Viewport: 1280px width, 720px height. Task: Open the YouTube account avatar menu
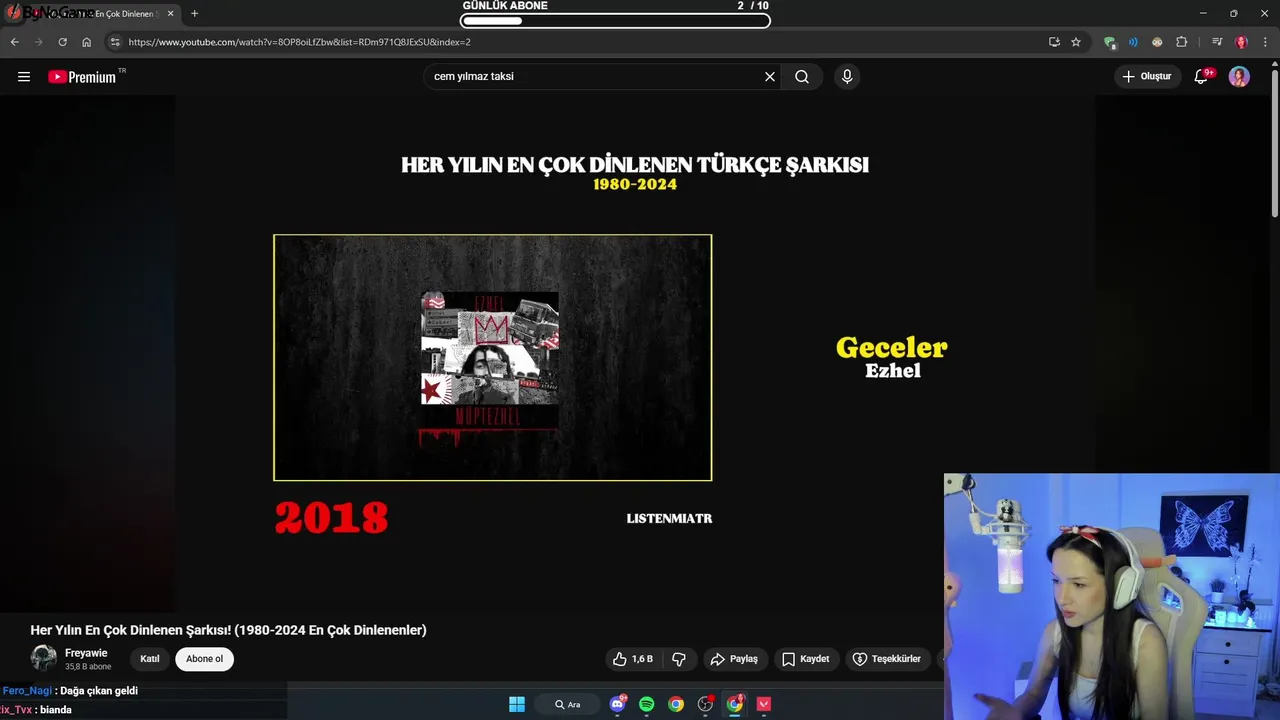tap(1239, 77)
